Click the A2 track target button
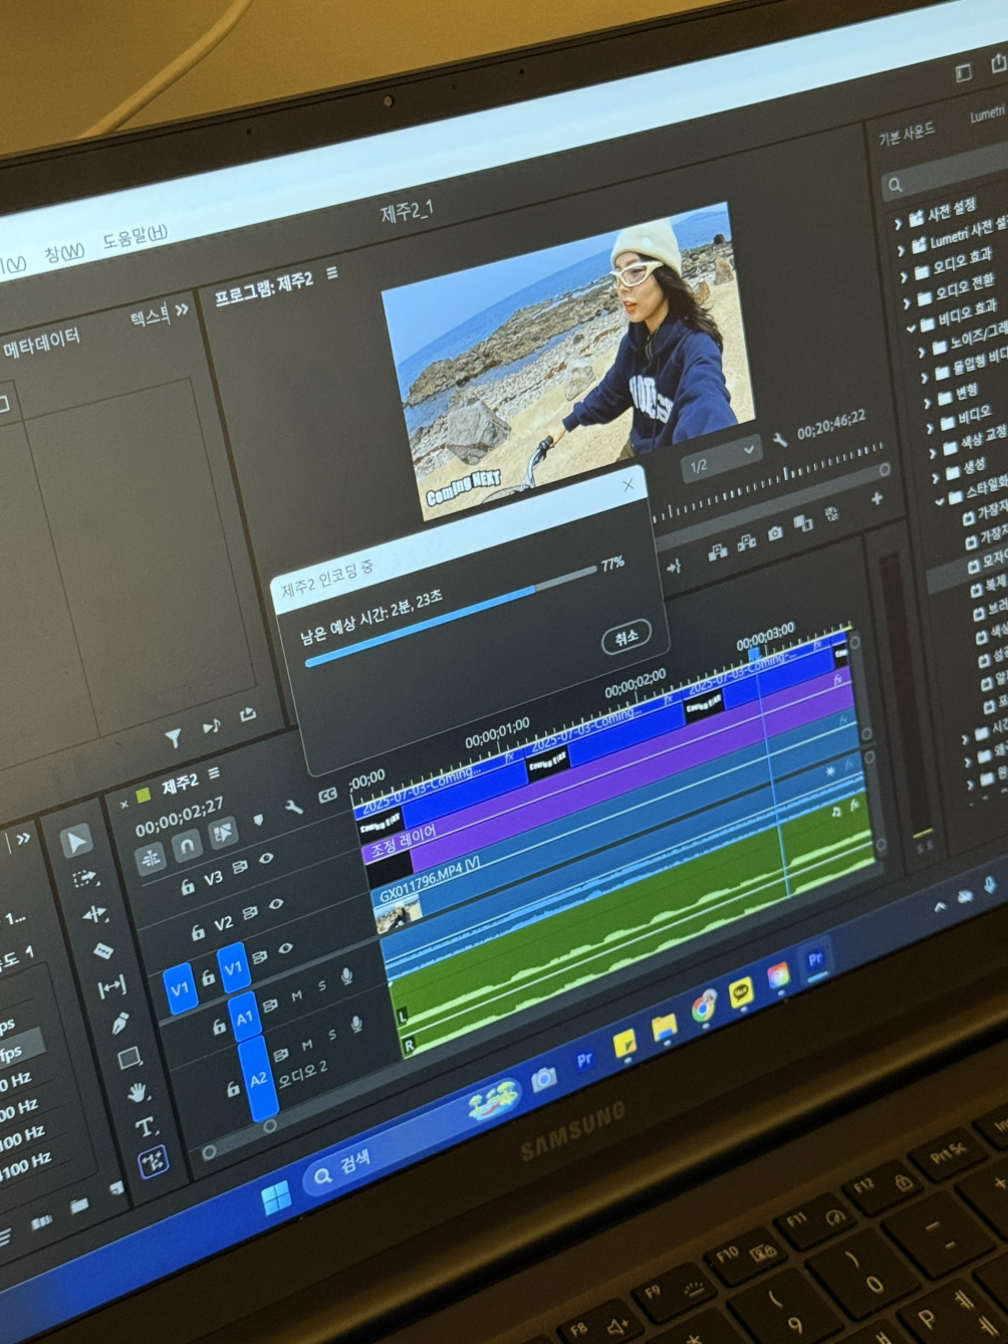The image size is (1008, 1344). click(258, 1079)
